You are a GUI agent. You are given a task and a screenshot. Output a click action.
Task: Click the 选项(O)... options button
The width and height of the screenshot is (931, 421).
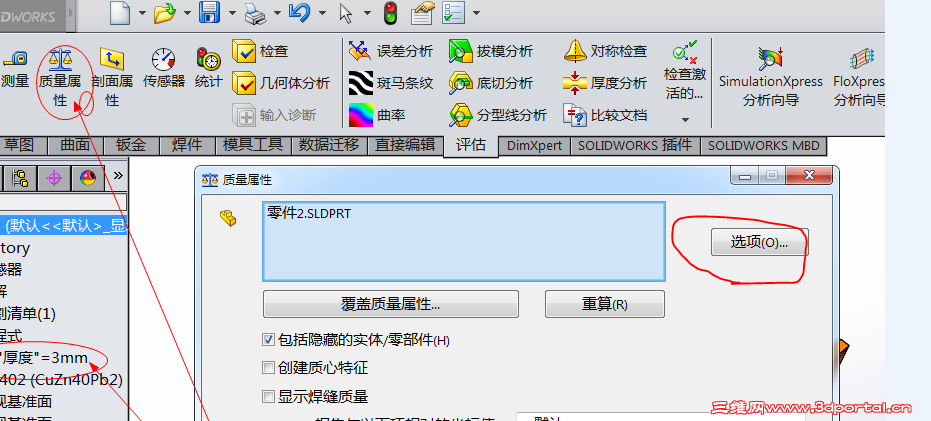(759, 243)
